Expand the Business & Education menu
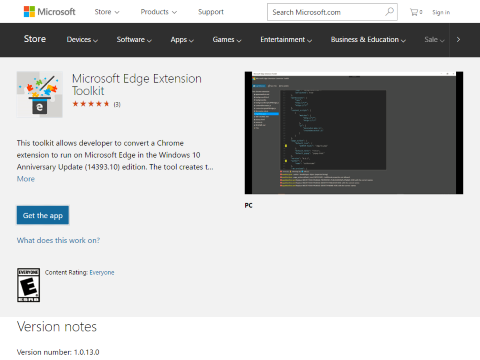480x360 pixels. click(x=368, y=40)
